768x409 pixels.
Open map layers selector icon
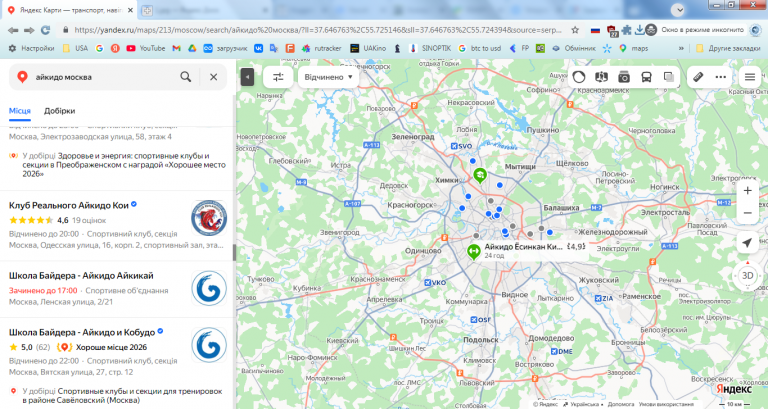coord(669,77)
